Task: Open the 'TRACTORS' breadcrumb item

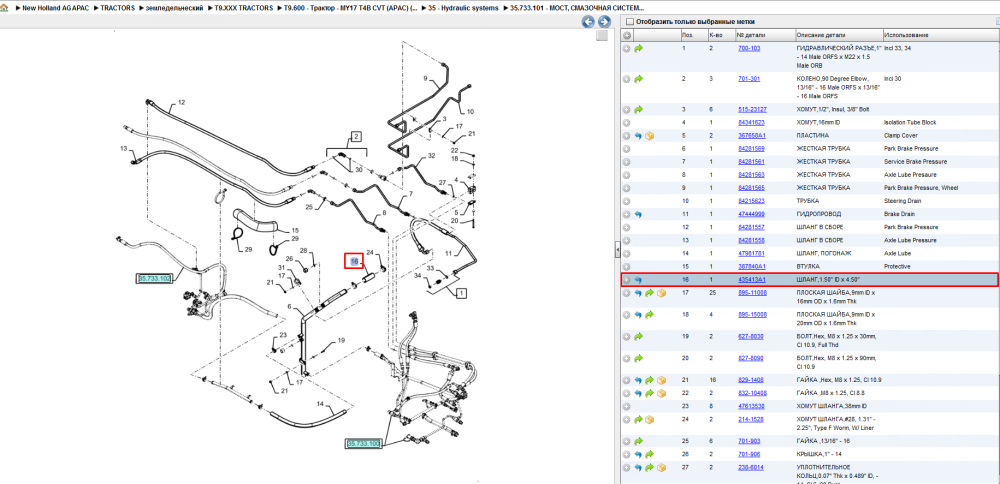Action: click(x=117, y=8)
